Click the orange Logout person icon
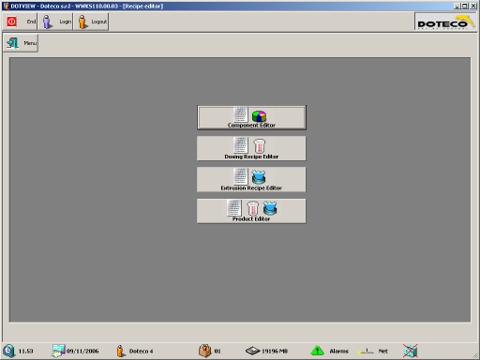This screenshot has height=360, width=480. coord(82,22)
